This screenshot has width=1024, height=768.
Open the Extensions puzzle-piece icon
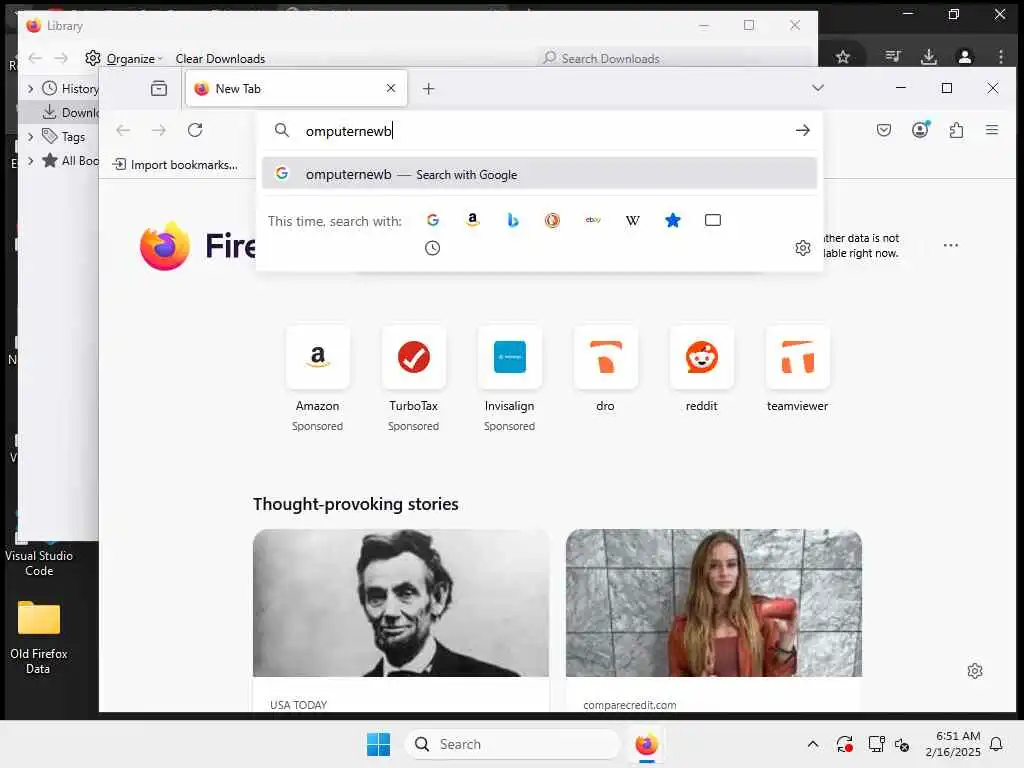(x=956, y=130)
